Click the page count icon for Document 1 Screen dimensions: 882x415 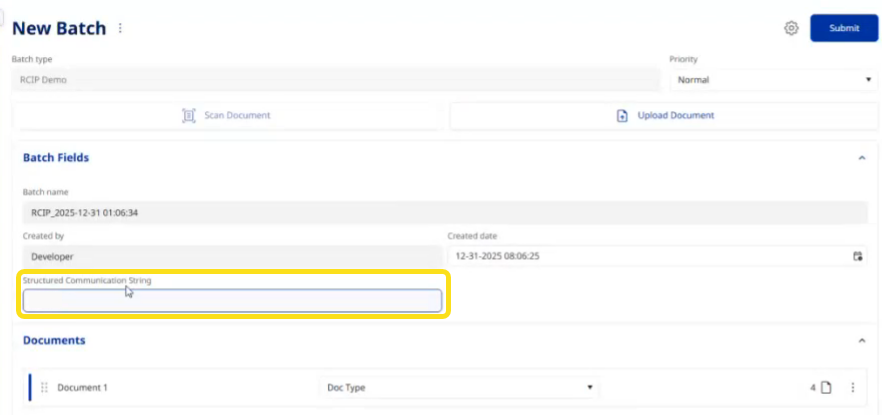click(x=826, y=388)
